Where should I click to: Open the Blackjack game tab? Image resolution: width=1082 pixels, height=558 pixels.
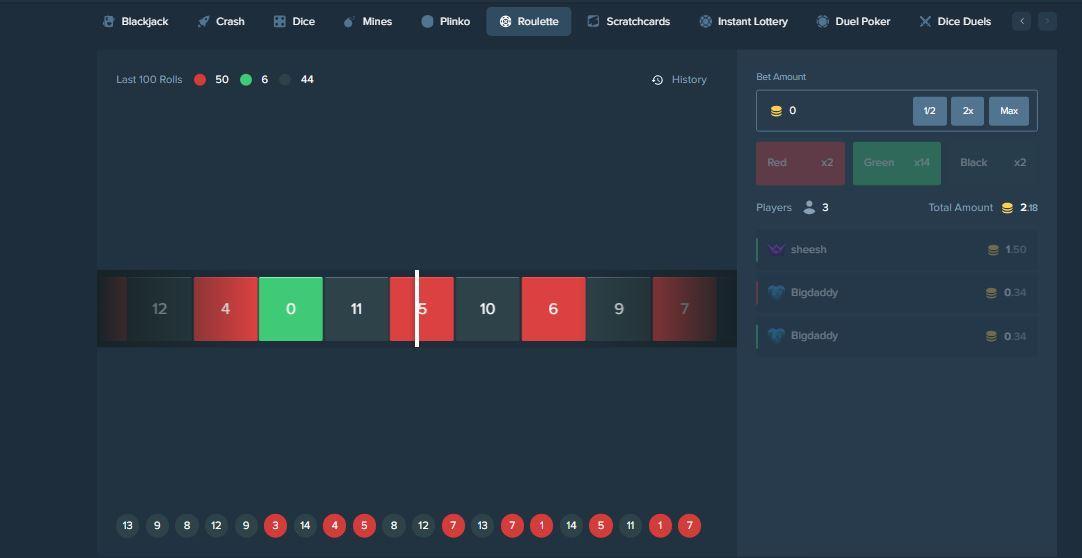[x=136, y=21]
